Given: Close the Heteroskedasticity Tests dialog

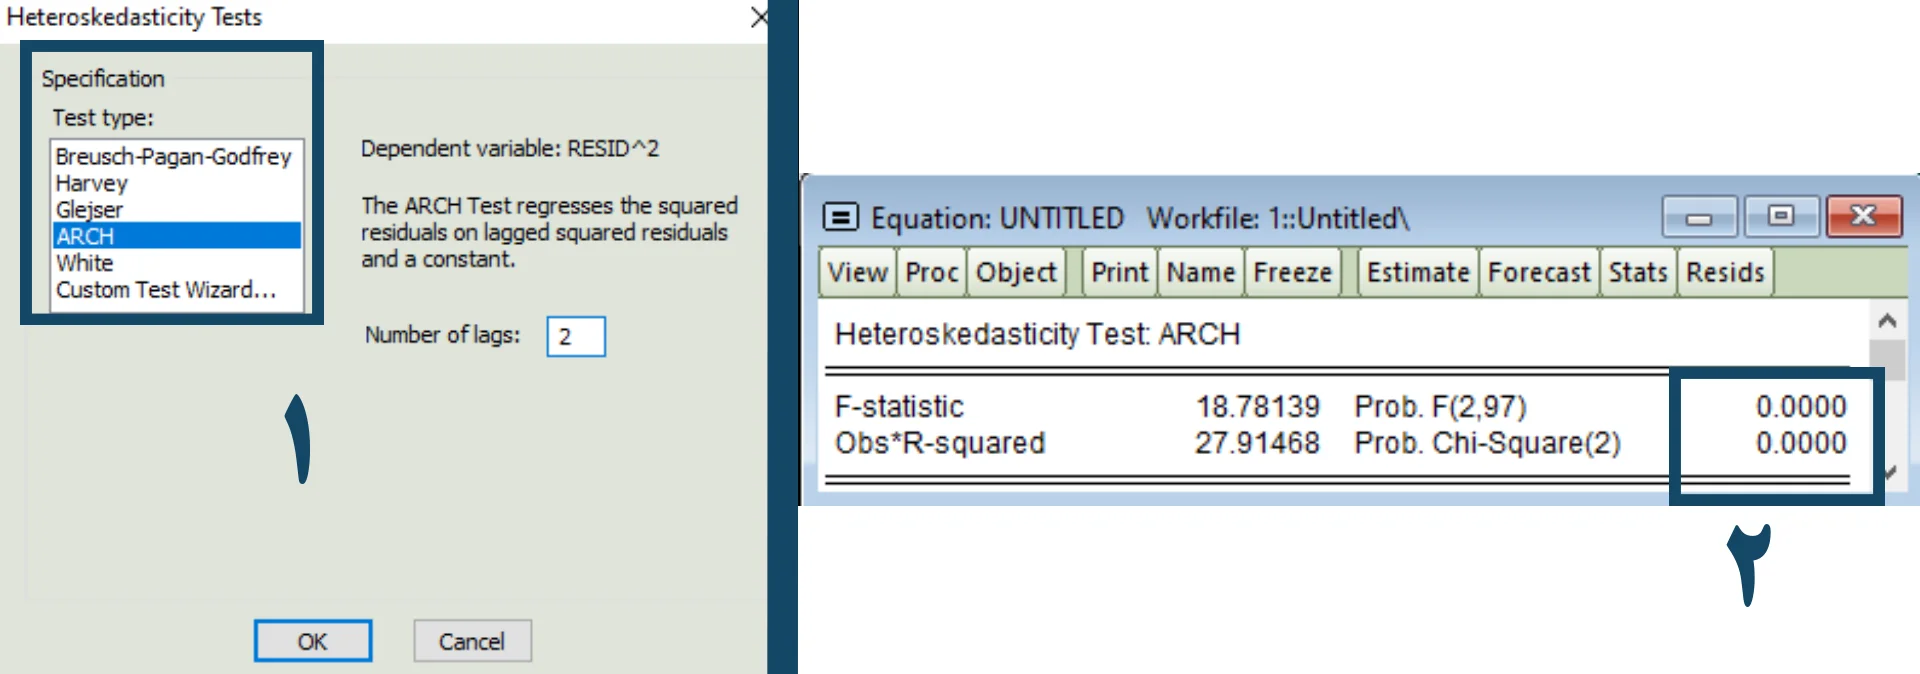Looking at the screenshot, I should click(x=759, y=17).
